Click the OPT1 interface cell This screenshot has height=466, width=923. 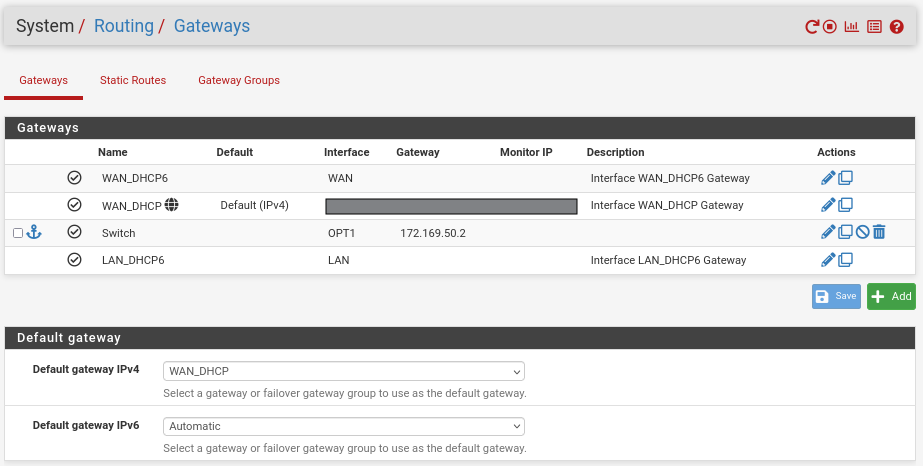pos(341,233)
